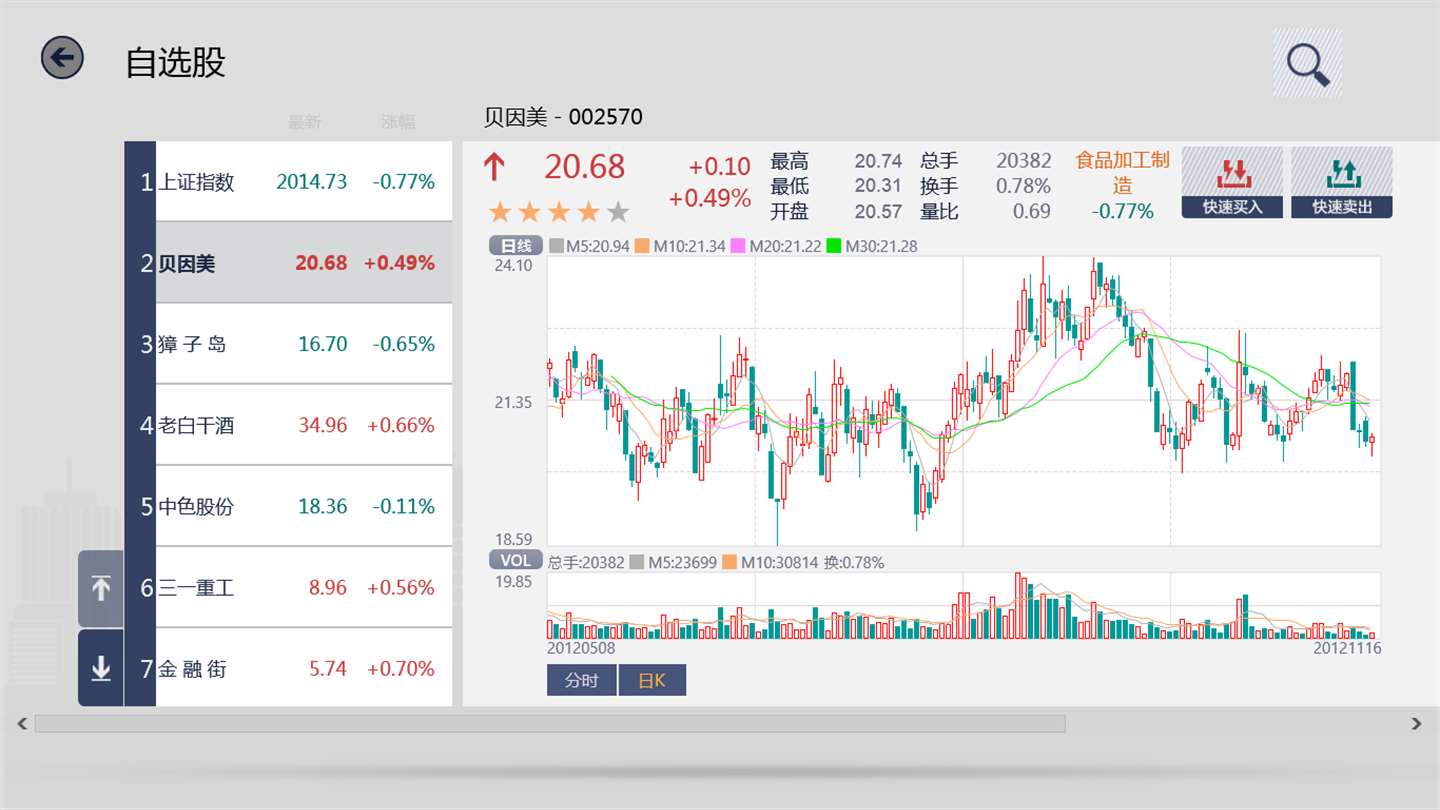The image size is (1440, 810).
Task: Switch to the 分时 intraday tab
Action: click(x=581, y=681)
